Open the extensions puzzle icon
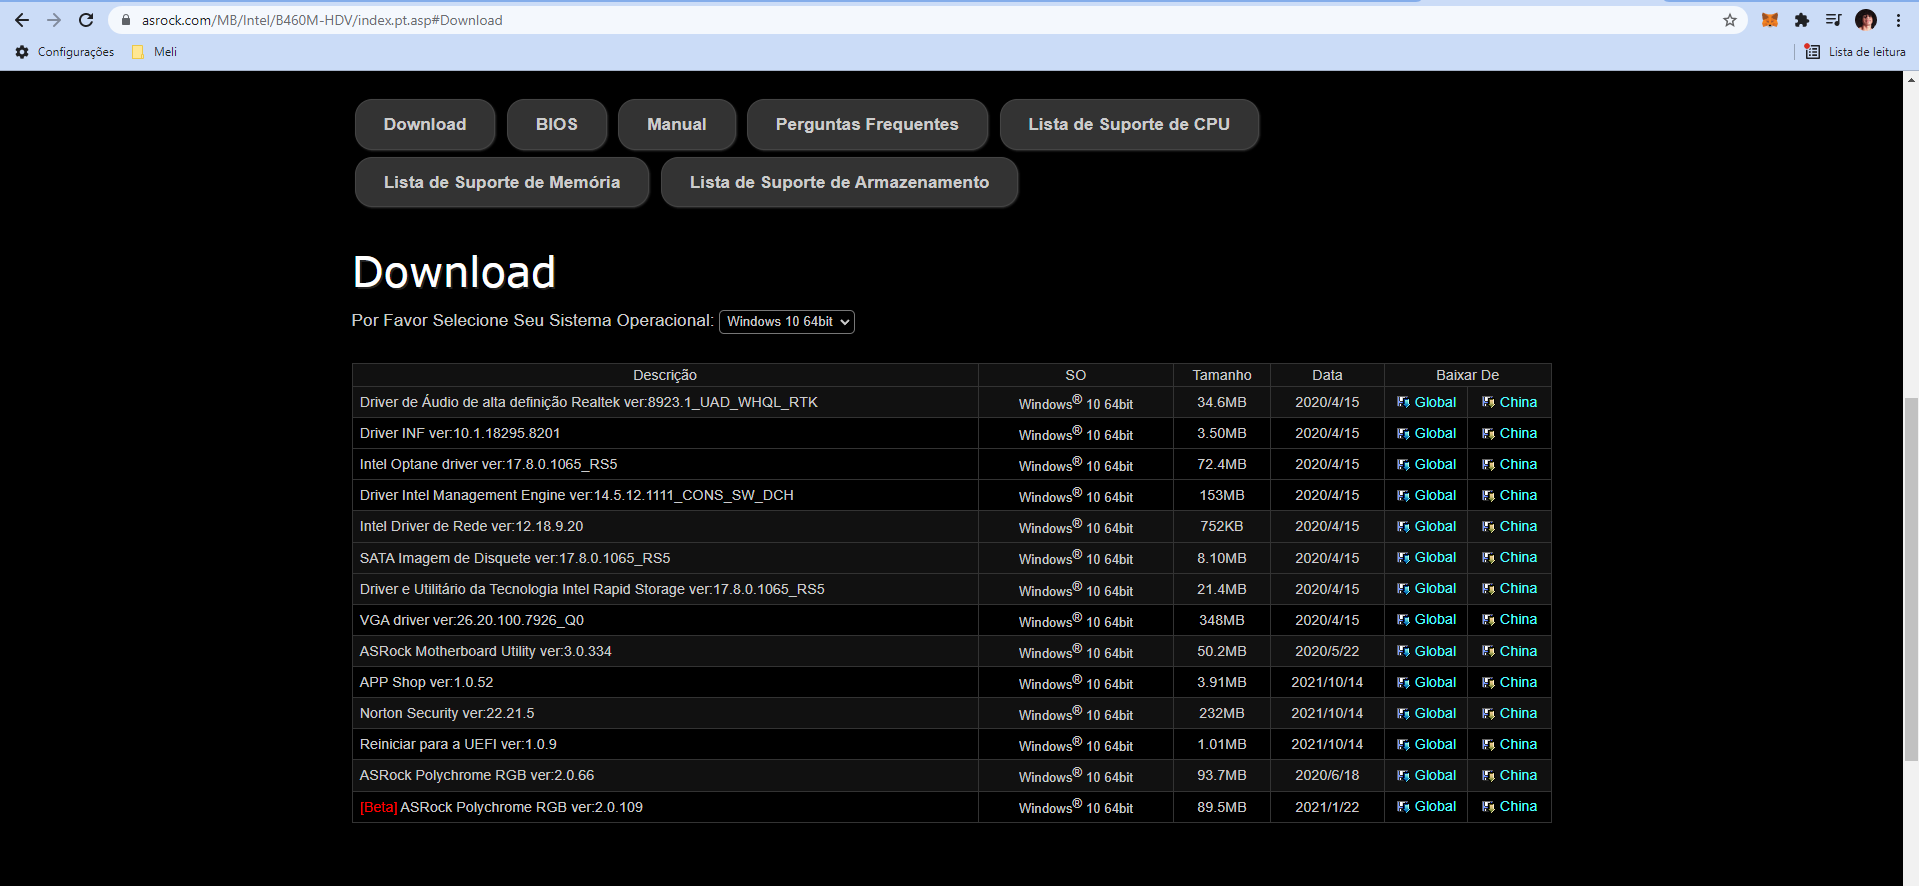 pyautogui.click(x=1802, y=20)
